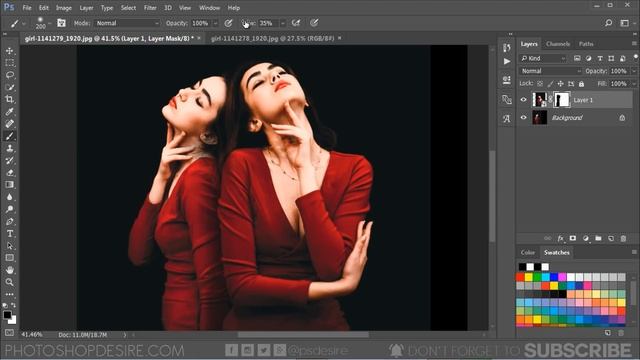Open layer filter Kind dropdown
This screenshot has height=360, width=640.
(543, 58)
